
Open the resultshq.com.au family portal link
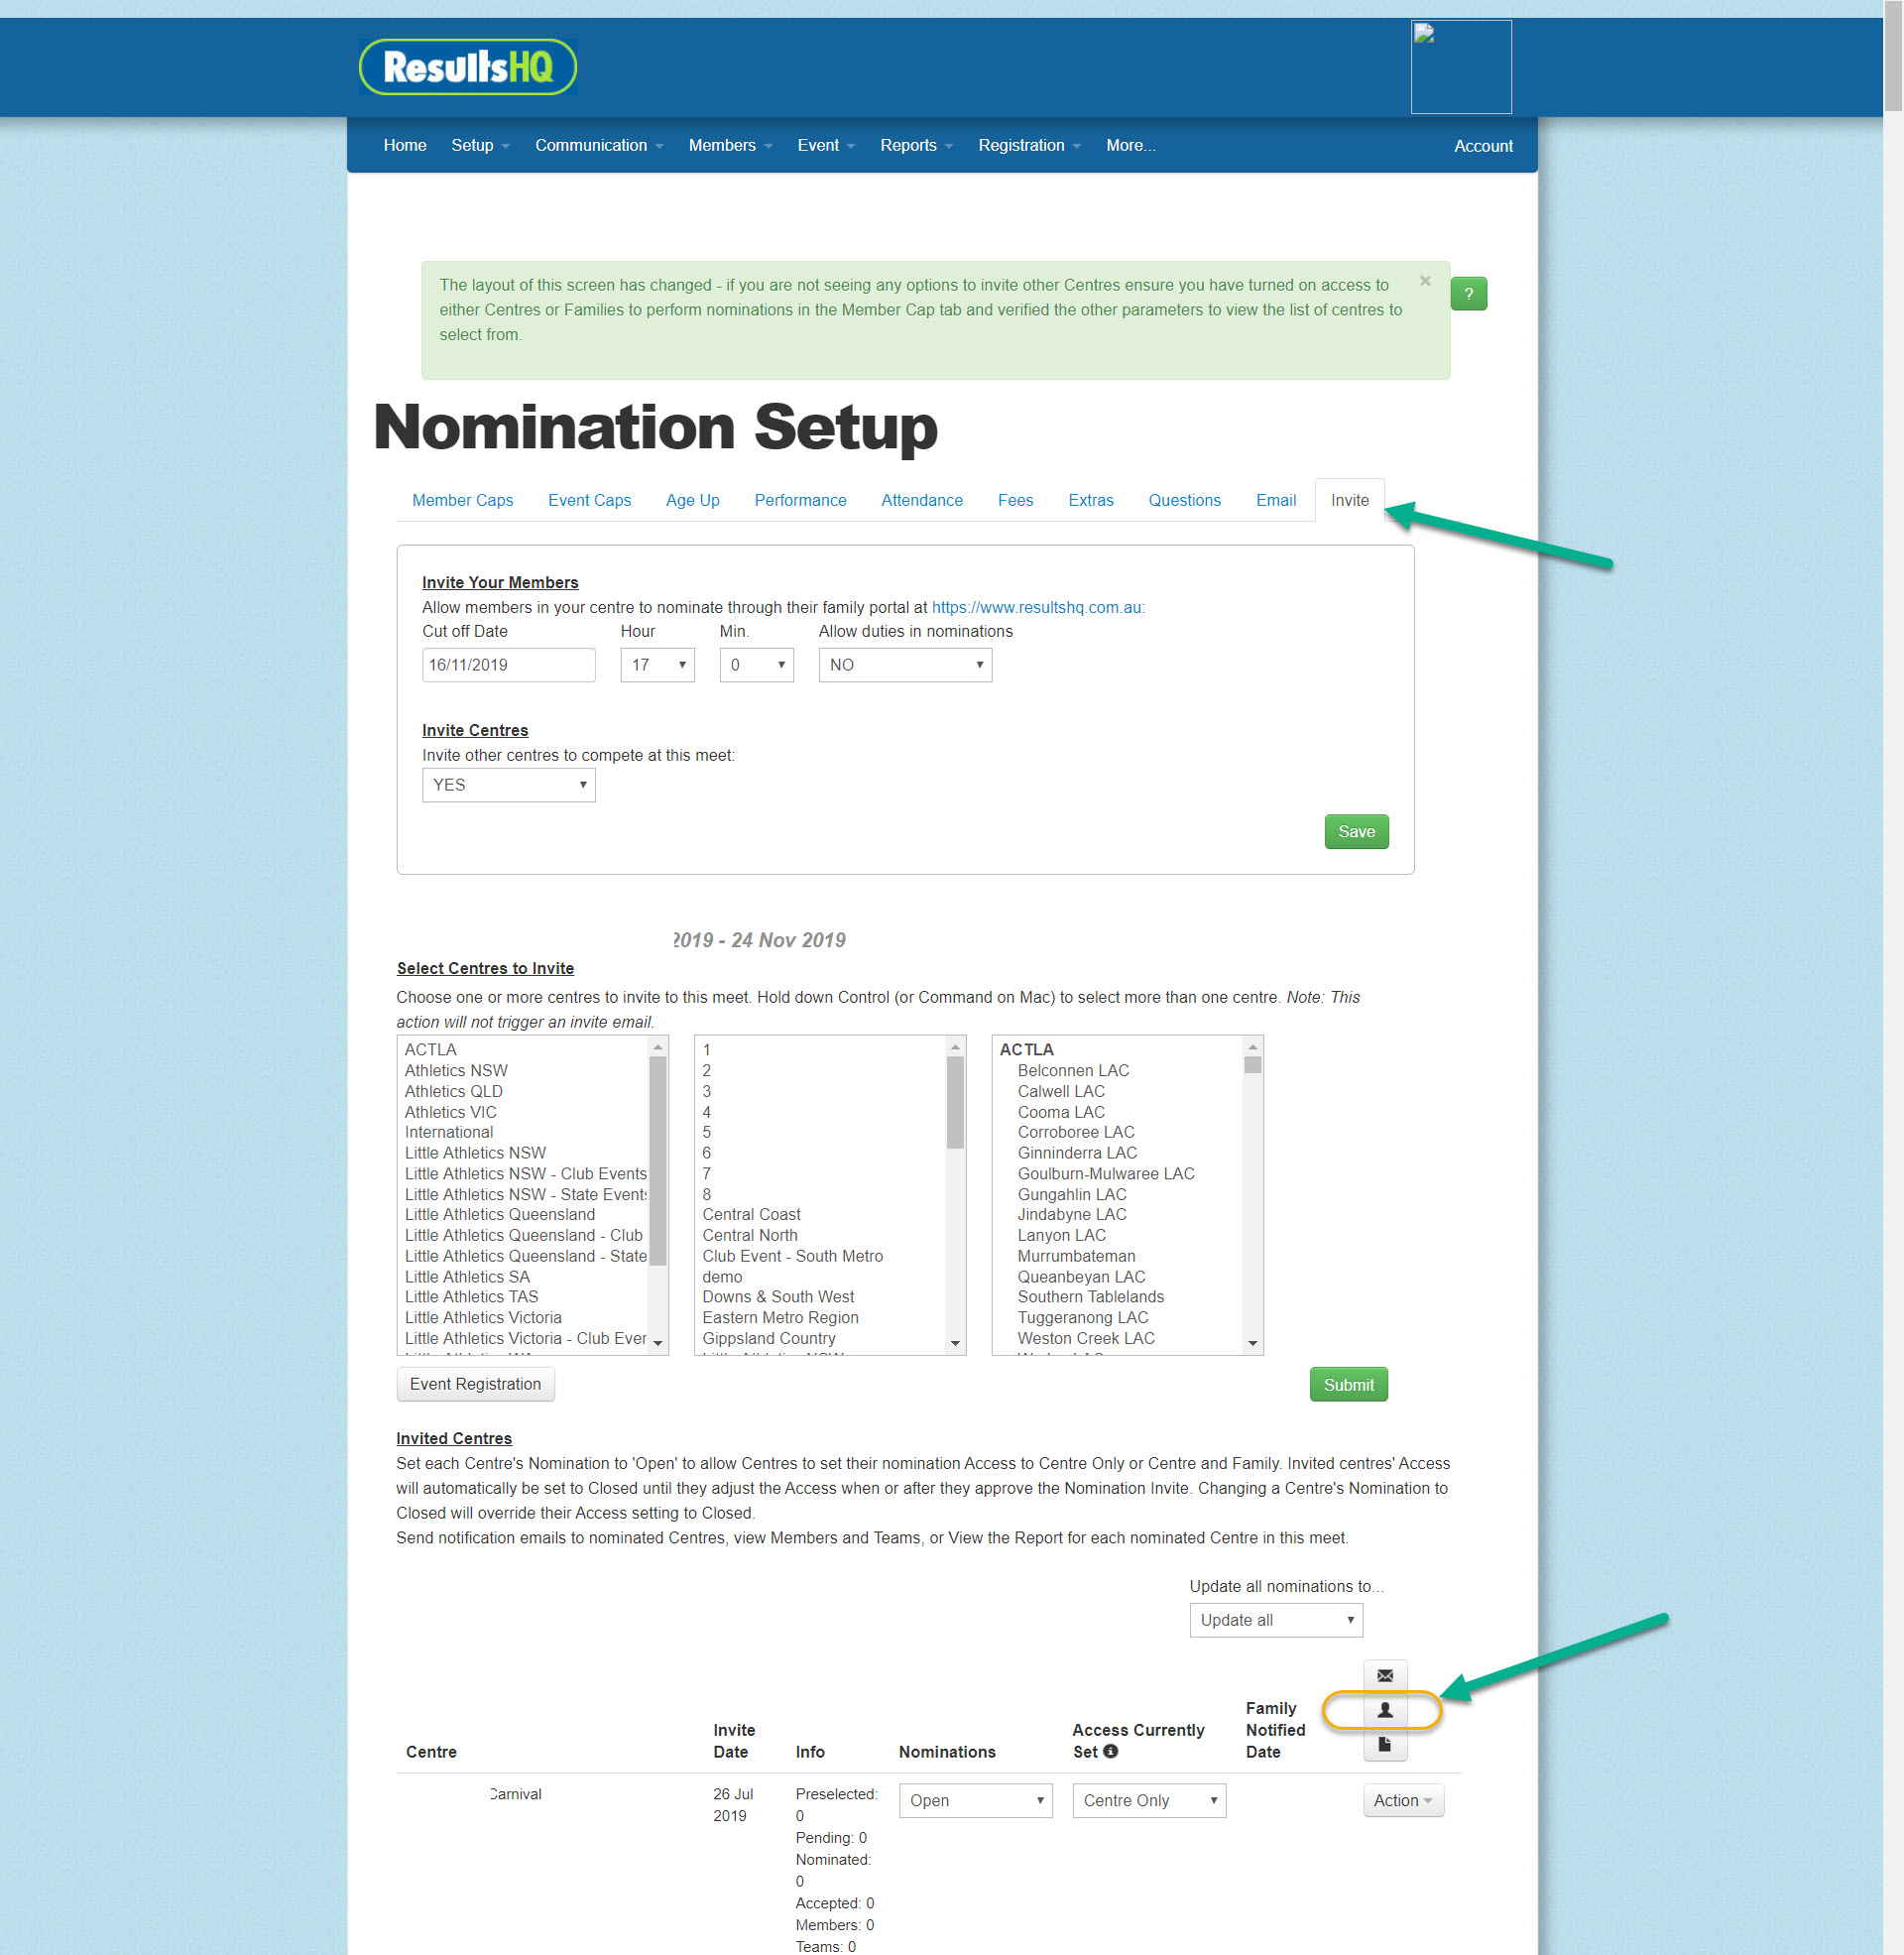pos(1037,607)
